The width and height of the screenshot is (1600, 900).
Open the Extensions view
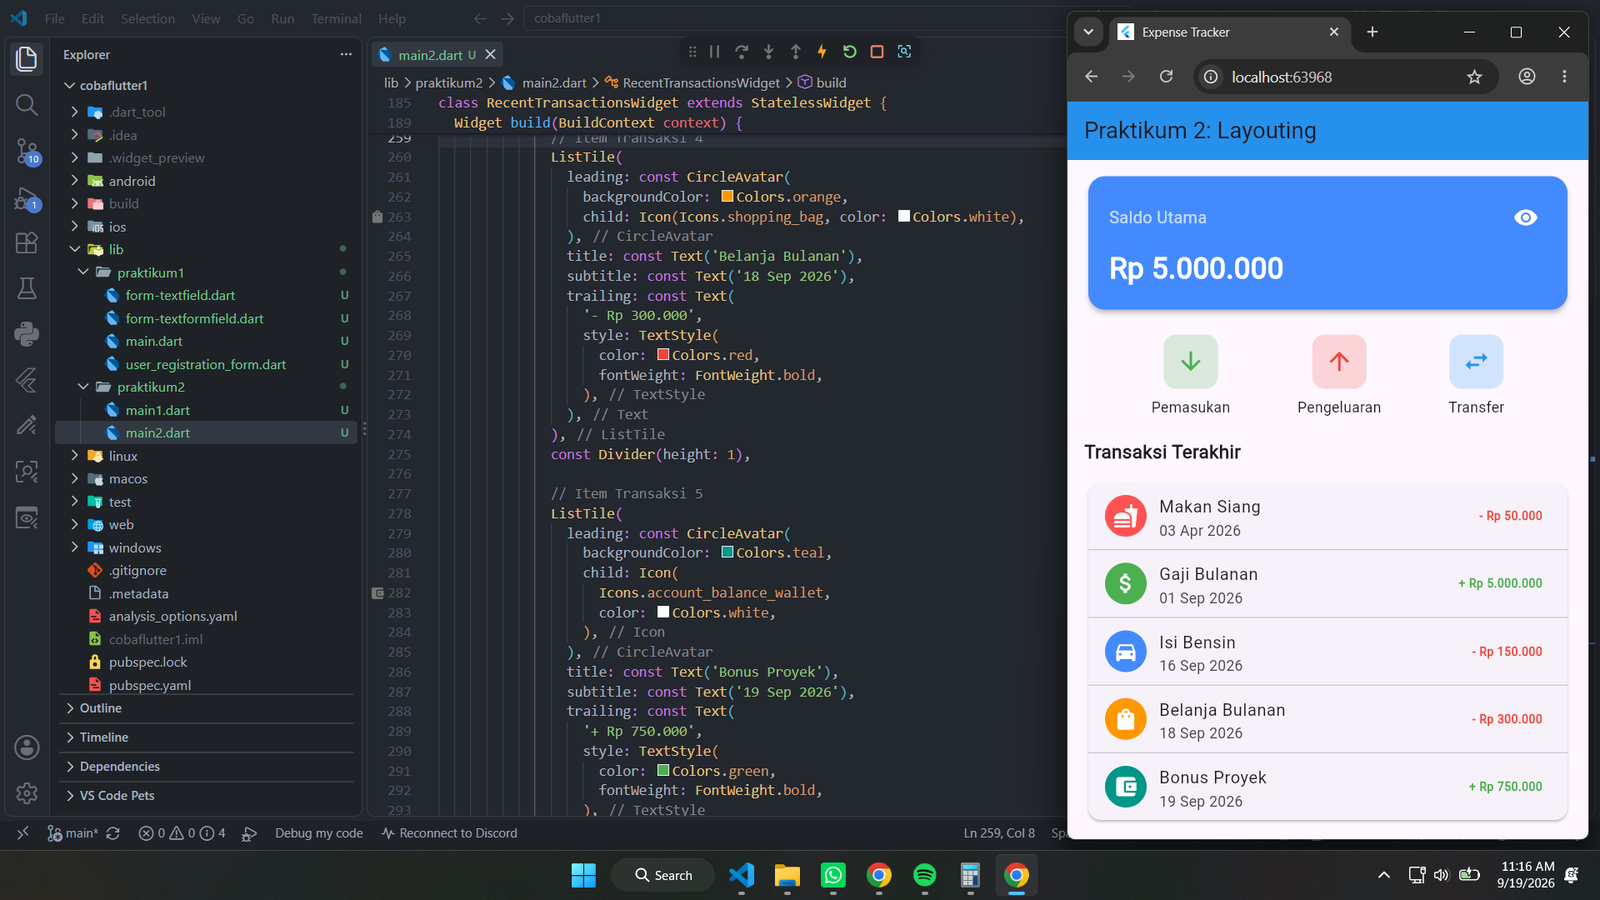click(27, 243)
